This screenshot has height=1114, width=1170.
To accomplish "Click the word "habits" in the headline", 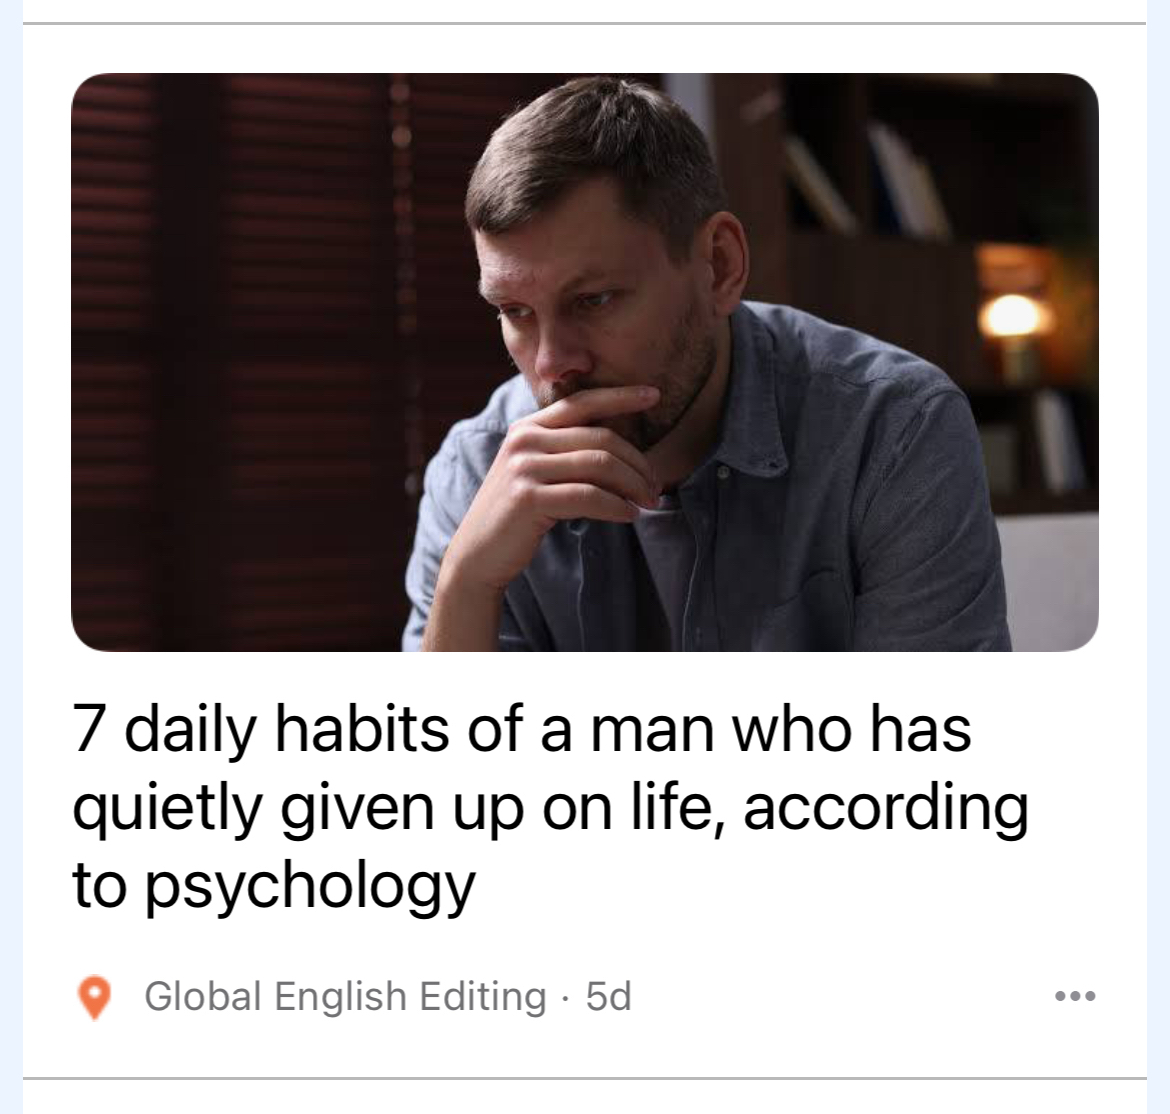I will point(363,730).
